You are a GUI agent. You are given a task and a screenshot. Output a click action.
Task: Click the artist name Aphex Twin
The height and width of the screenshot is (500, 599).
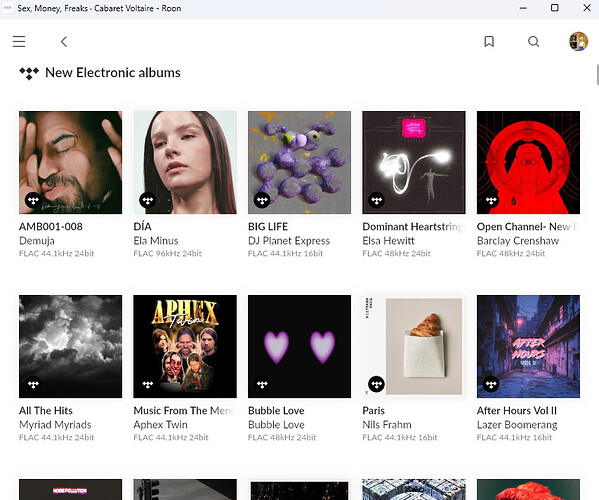coord(160,425)
